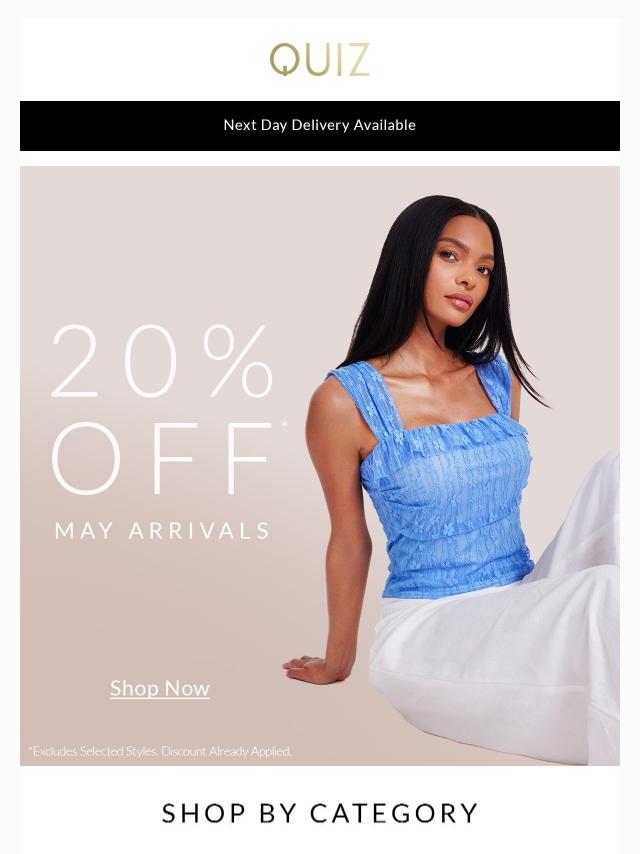Viewport: 640px width, 854px height.
Task: Open the Next Day Delivery Available banner
Action: click(x=320, y=126)
